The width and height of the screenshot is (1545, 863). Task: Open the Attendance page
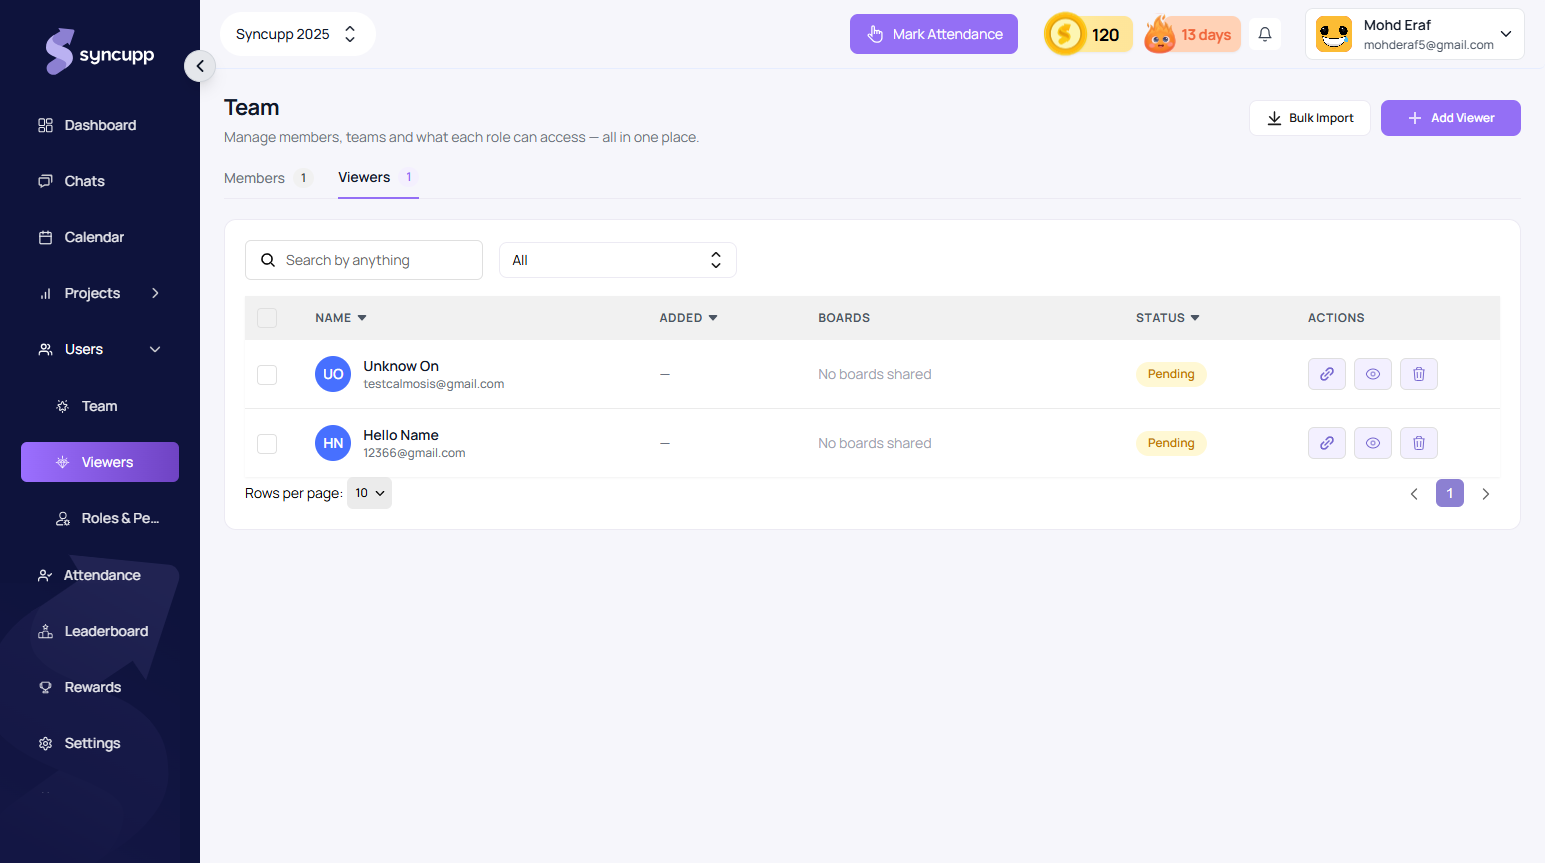[102, 575]
